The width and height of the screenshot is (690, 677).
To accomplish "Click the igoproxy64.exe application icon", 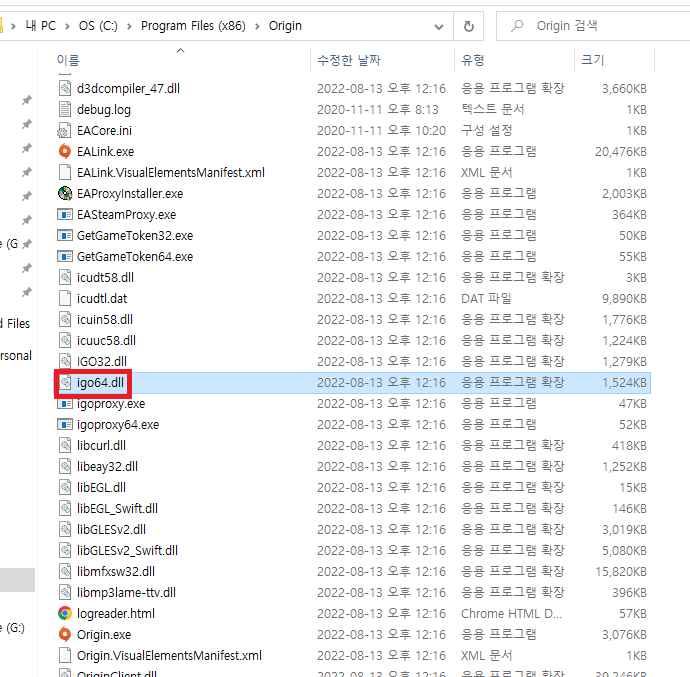I will [x=65, y=425].
